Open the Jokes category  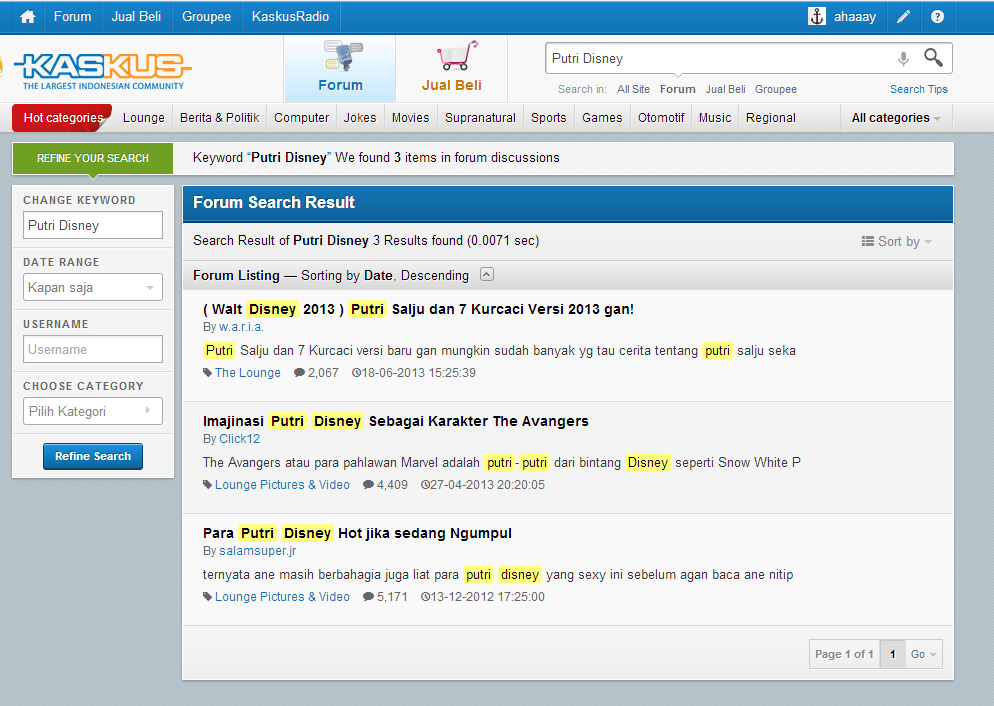click(360, 118)
